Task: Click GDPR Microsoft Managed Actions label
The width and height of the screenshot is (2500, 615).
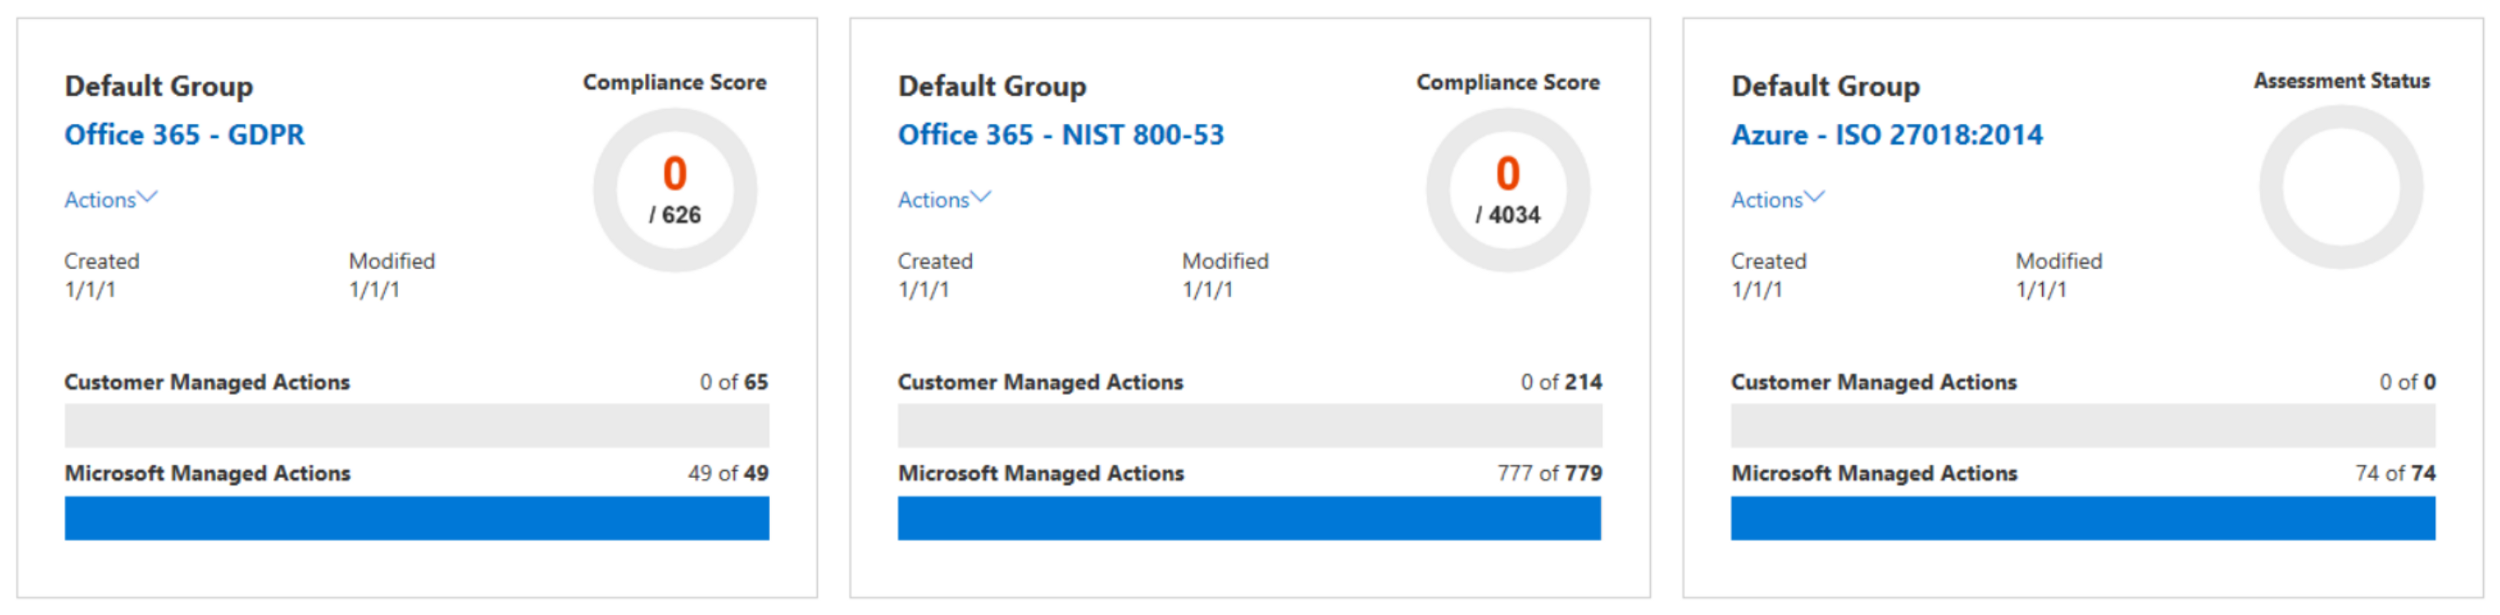Action: [x=207, y=473]
